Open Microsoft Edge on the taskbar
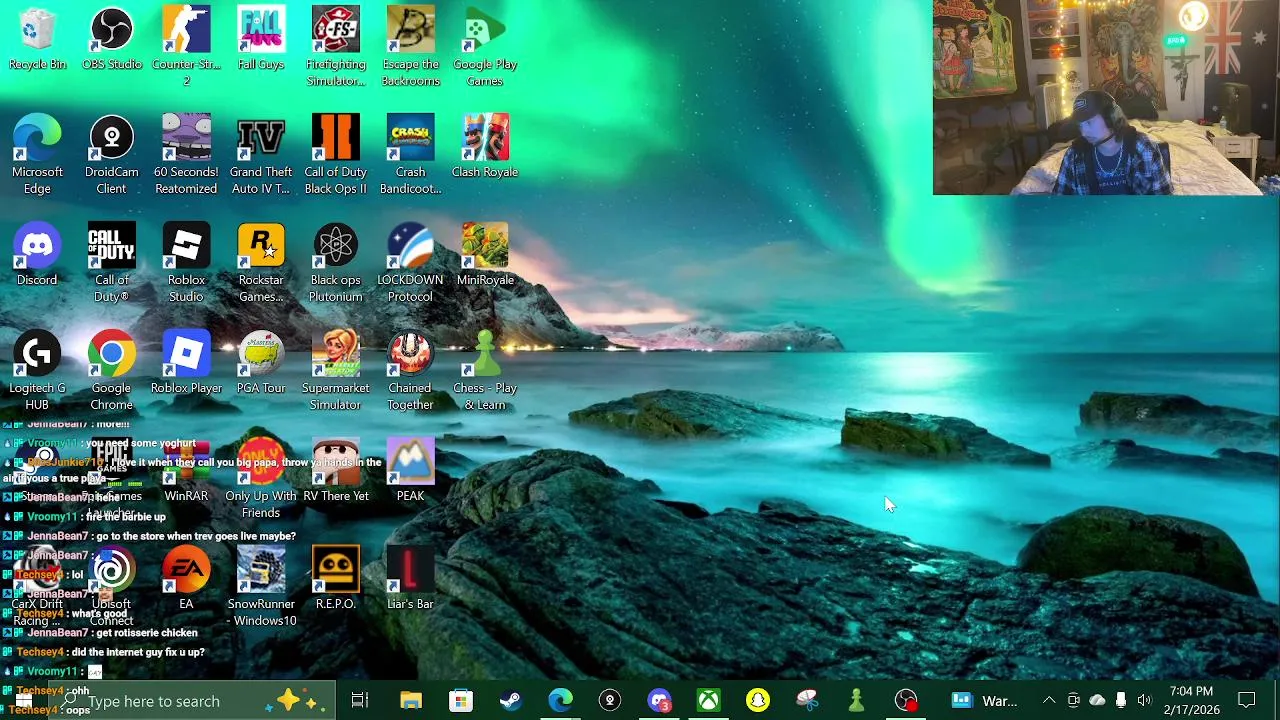 tap(560, 701)
